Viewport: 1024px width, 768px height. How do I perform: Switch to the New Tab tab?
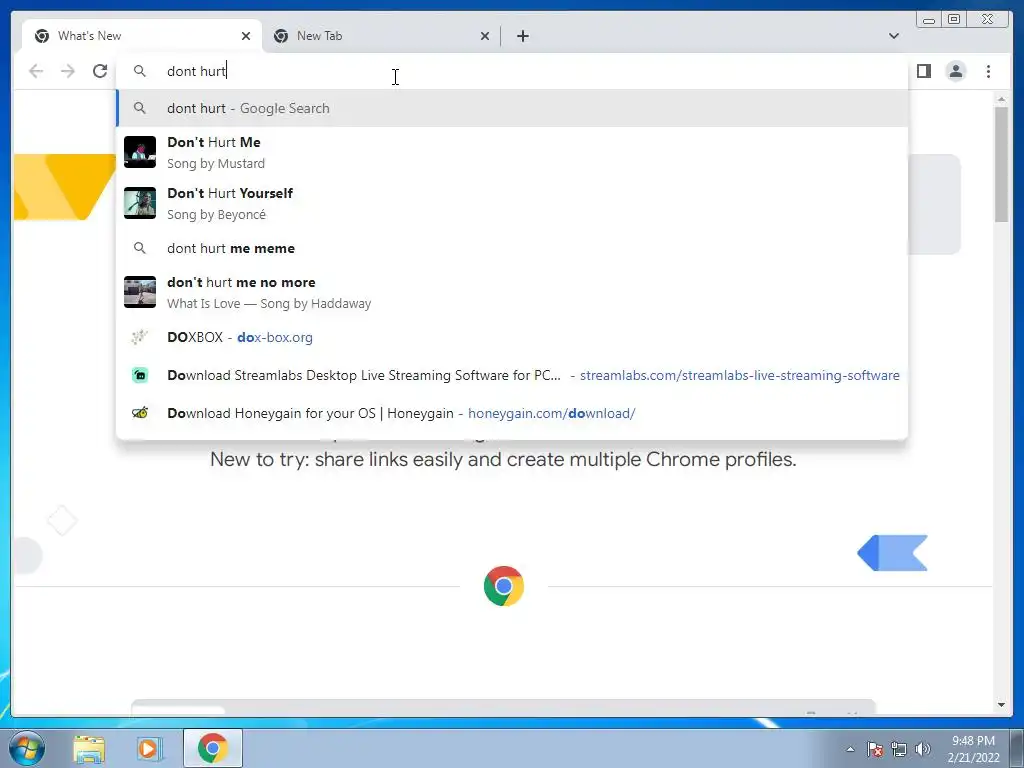[x=381, y=36]
